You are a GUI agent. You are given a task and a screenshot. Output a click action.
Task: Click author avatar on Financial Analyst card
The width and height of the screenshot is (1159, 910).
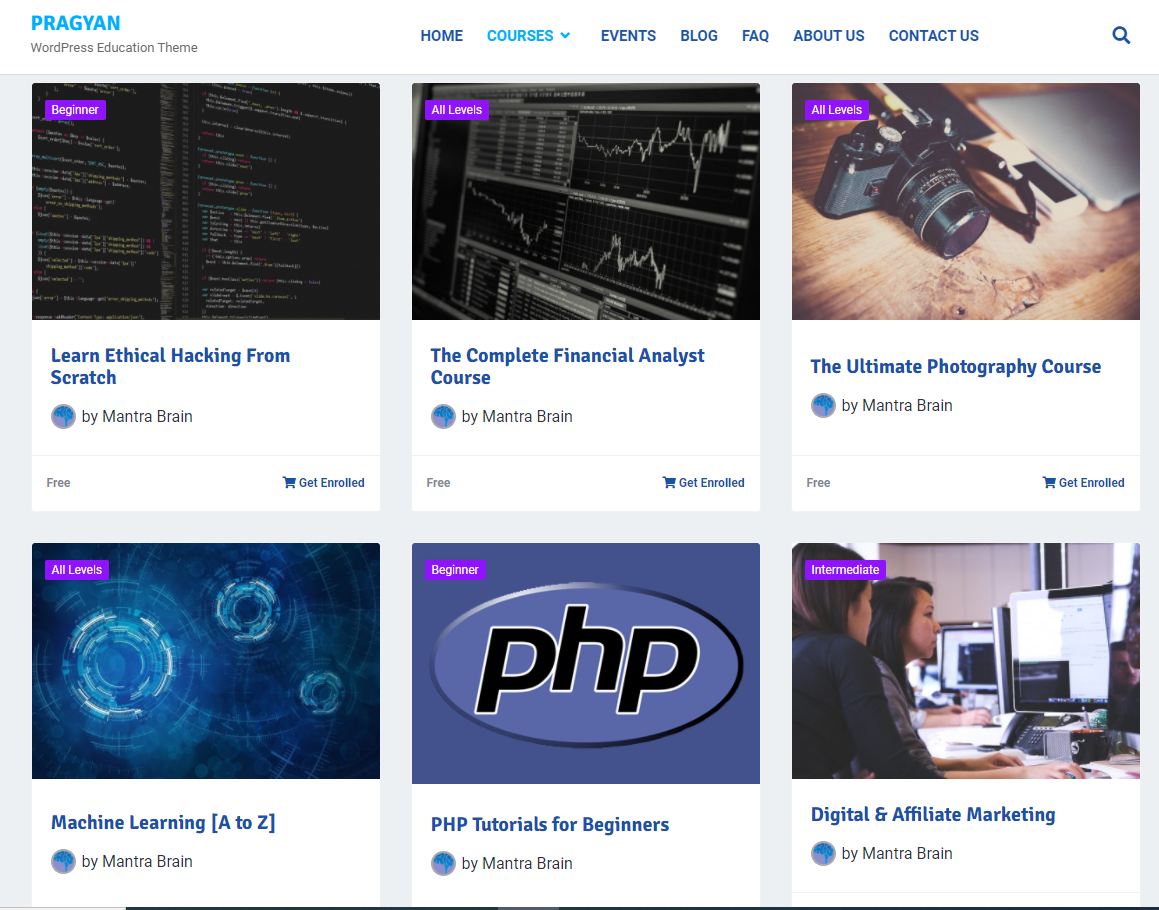click(x=443, y=416)
